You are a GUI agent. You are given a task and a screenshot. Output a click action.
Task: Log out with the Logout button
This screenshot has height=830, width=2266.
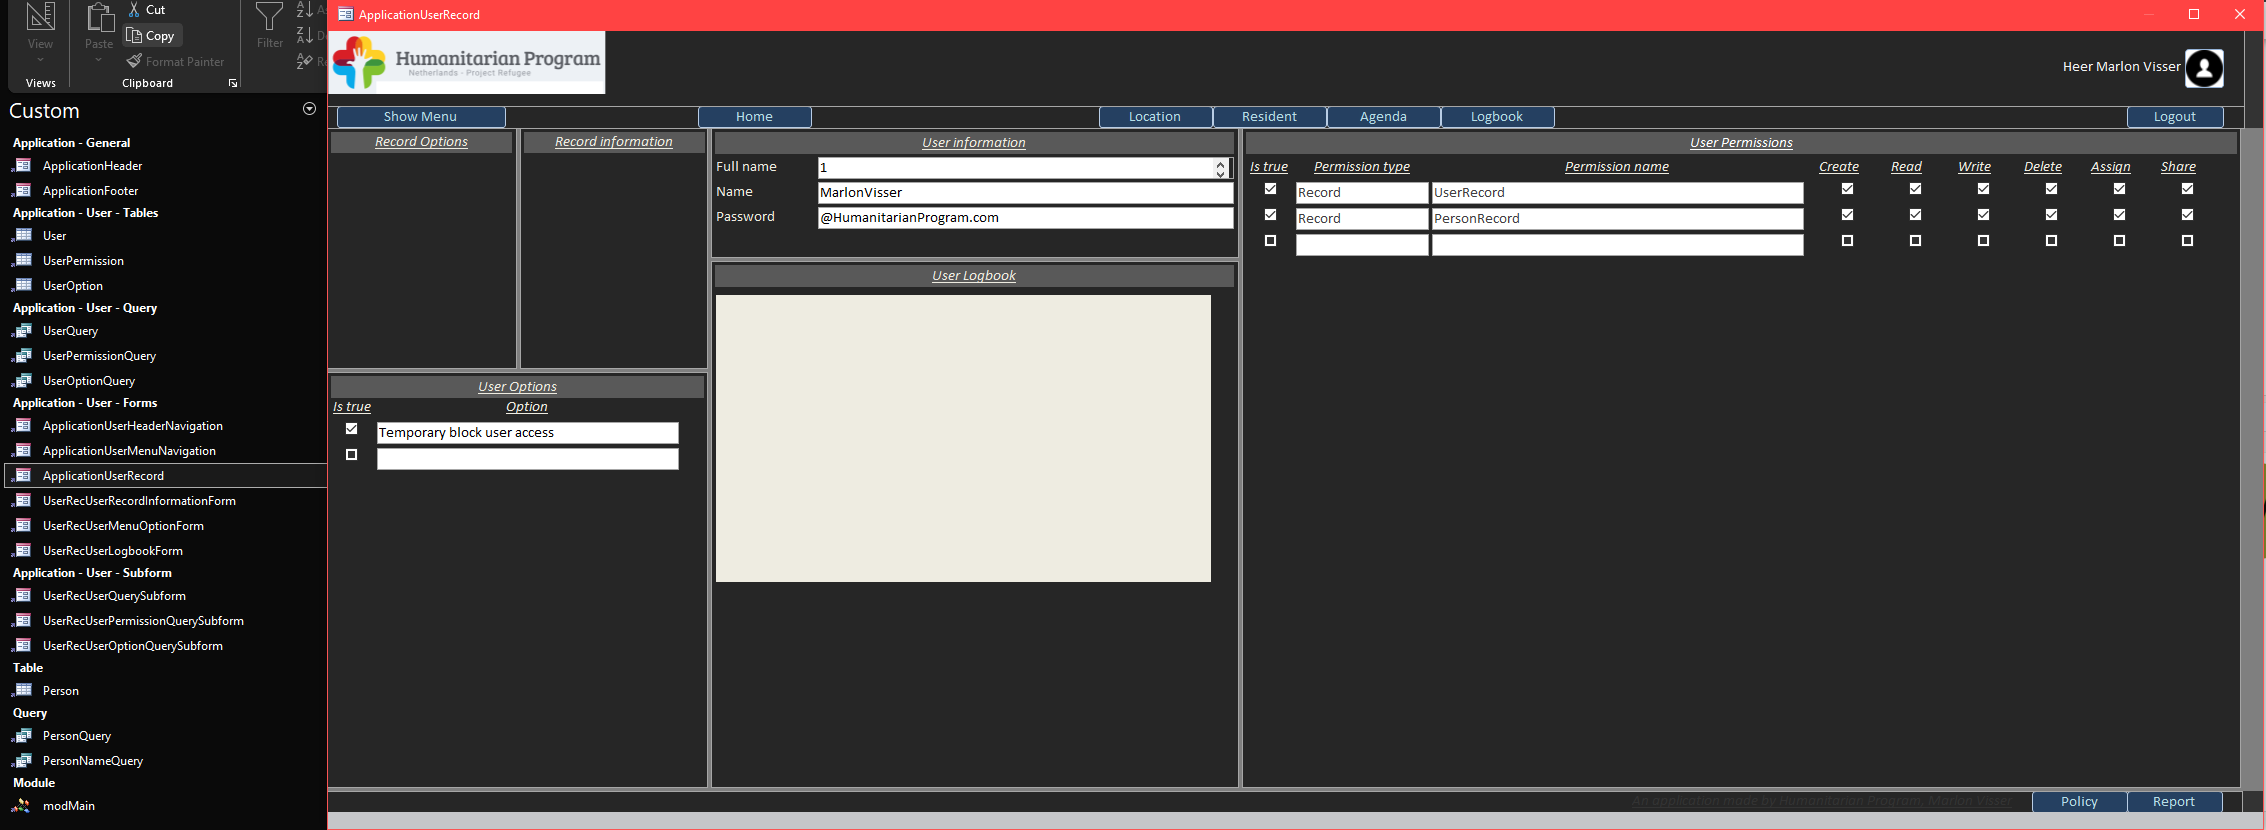tap(2174, 117)
